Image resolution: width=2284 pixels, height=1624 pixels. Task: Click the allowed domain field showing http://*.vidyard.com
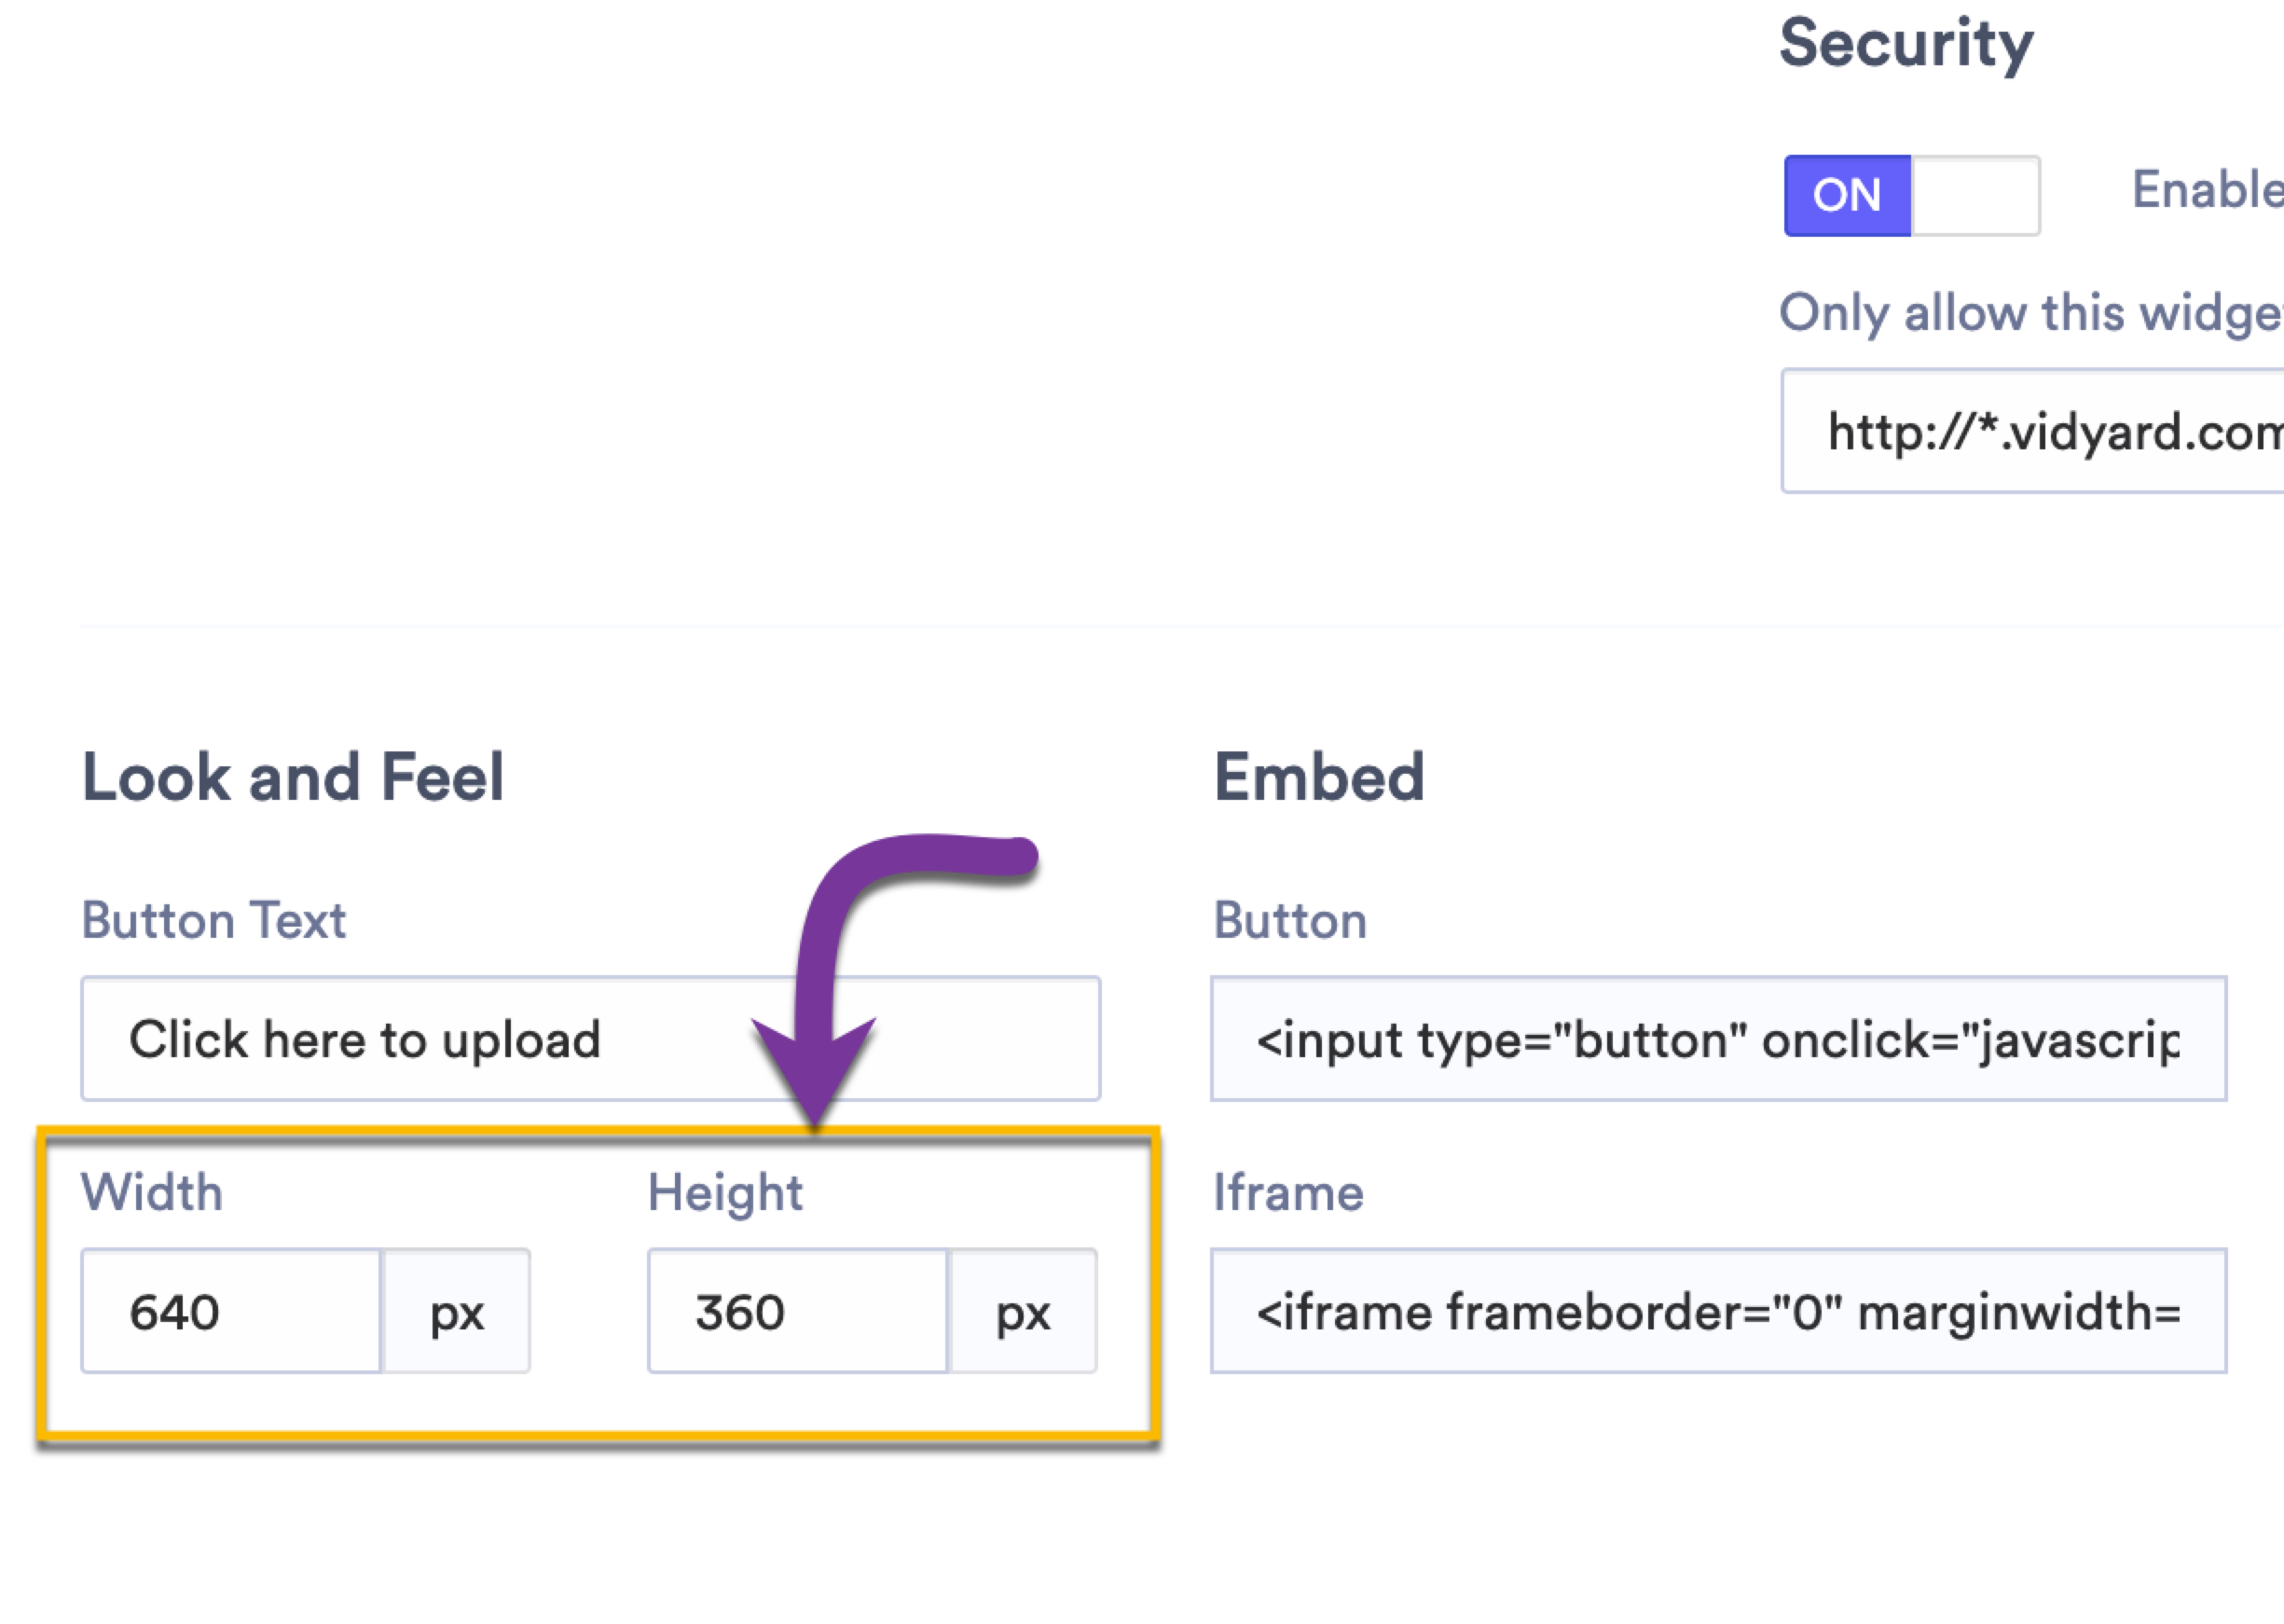pos(2030,432)
